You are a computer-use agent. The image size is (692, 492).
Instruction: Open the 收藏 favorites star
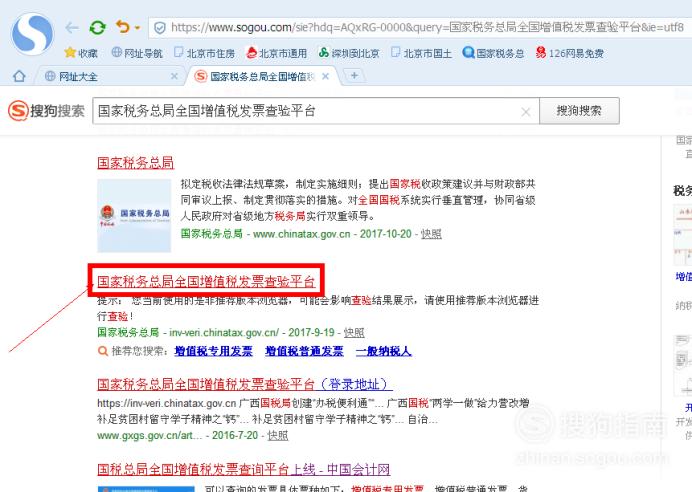[81, 53]
